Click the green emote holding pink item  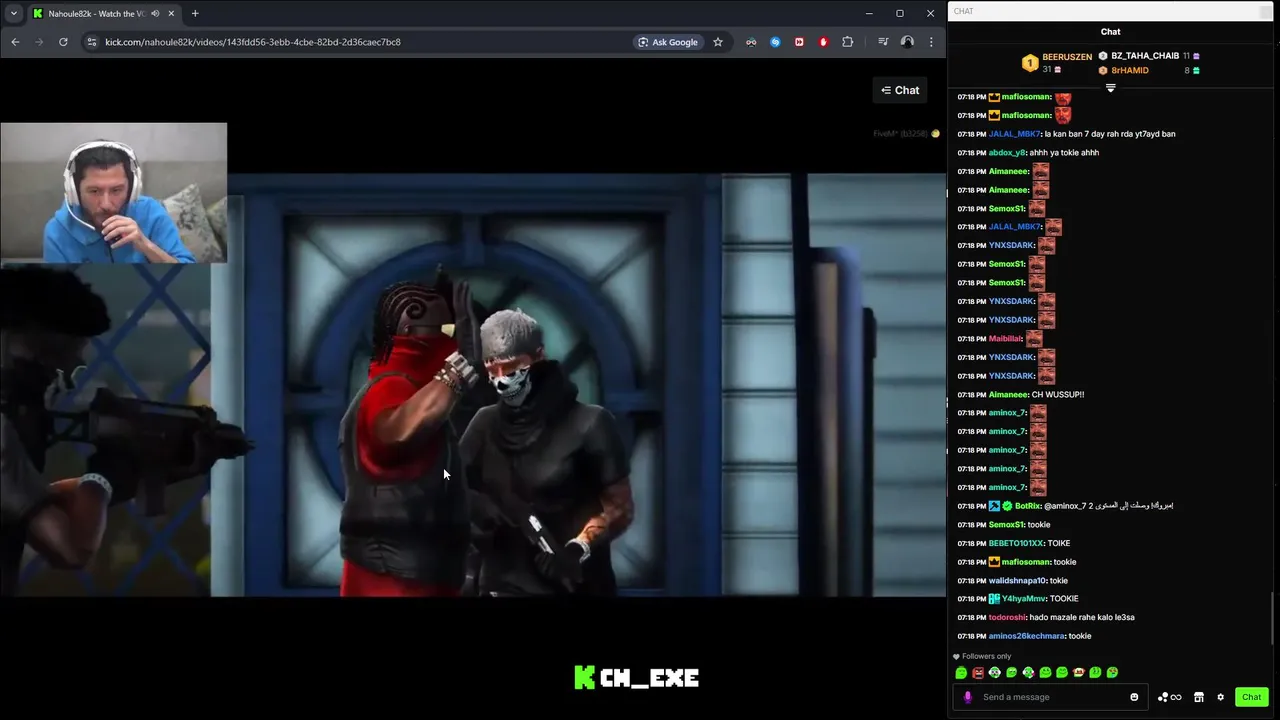pos(1028,673)
